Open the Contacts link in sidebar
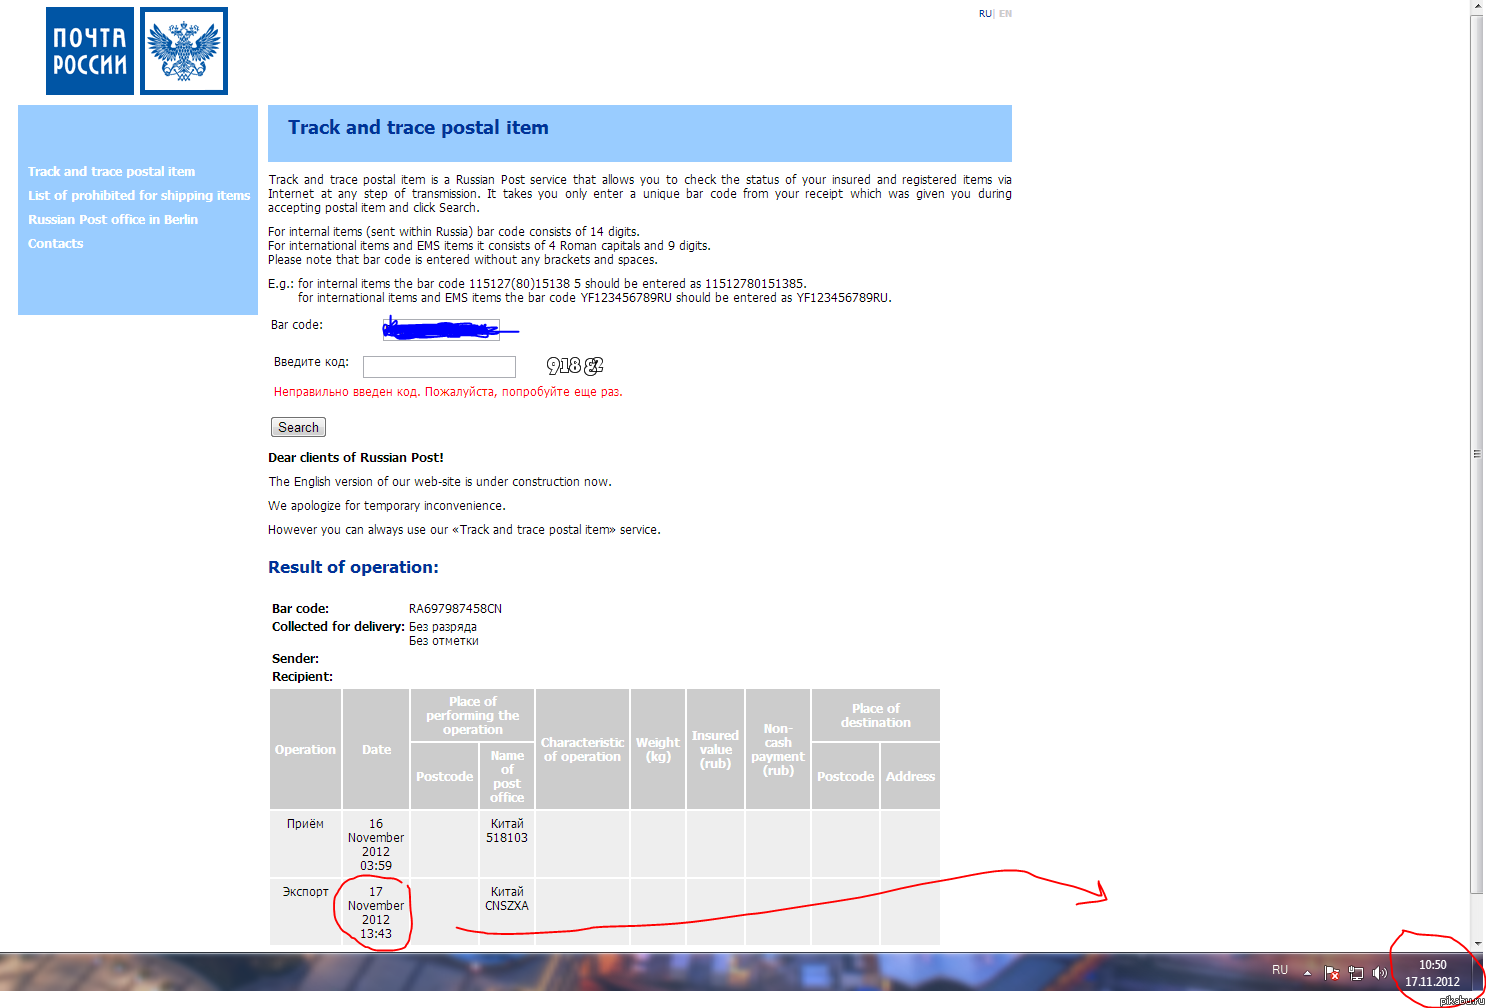 point(56,244)
